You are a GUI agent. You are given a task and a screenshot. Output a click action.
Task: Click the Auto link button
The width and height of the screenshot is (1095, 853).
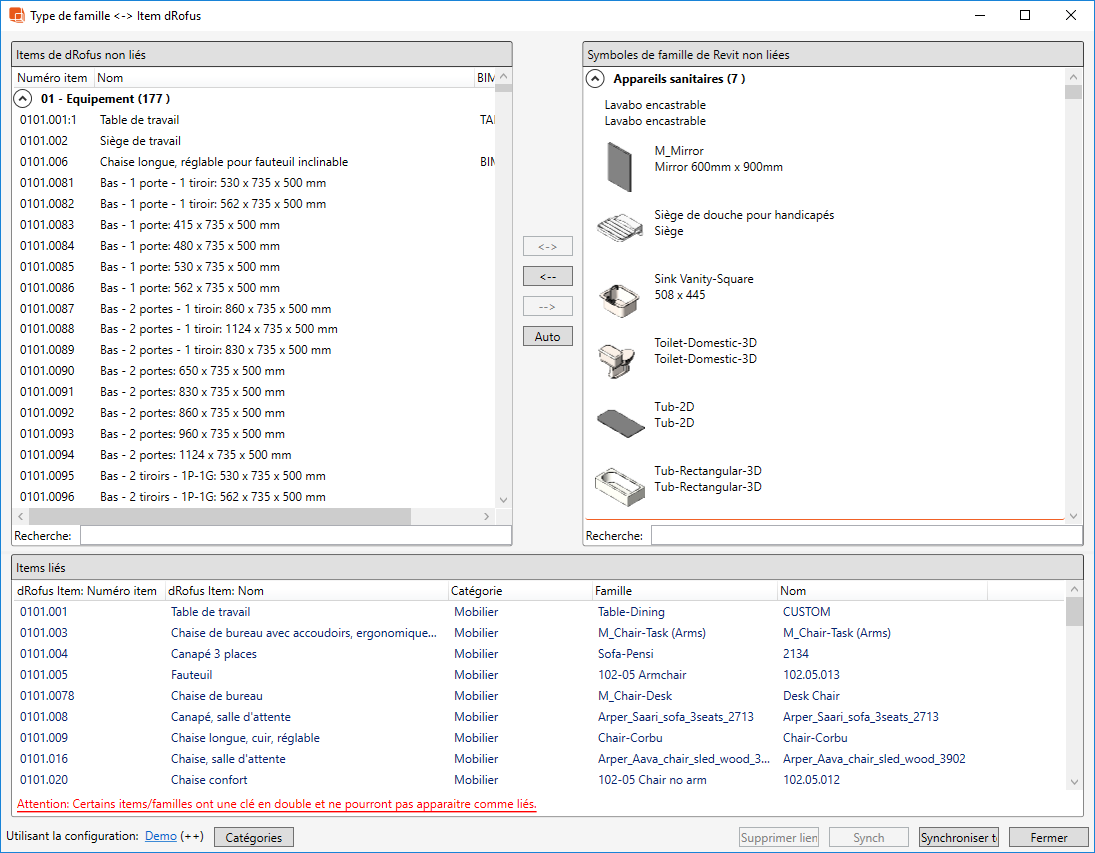548,336
